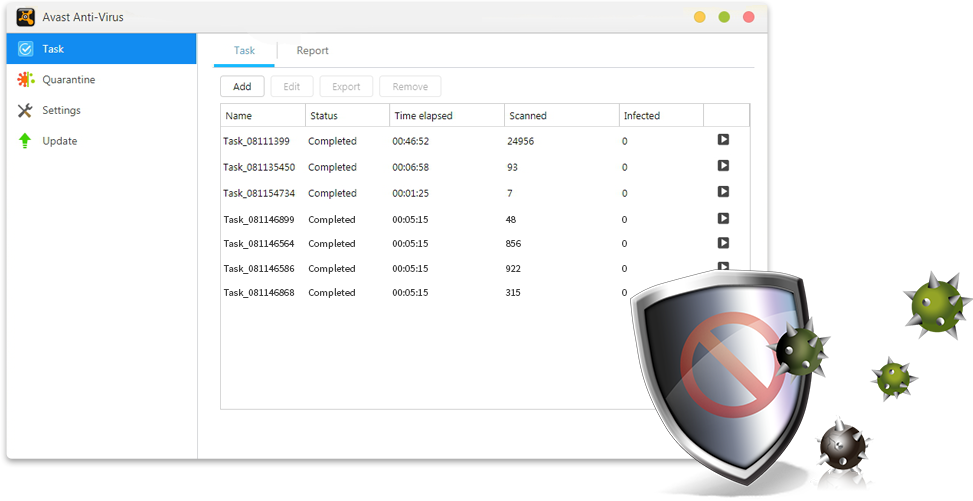Open the Task section in sidebar
Image resolution: width=973 pixels, height=501 pixels.
coord(101,49)
